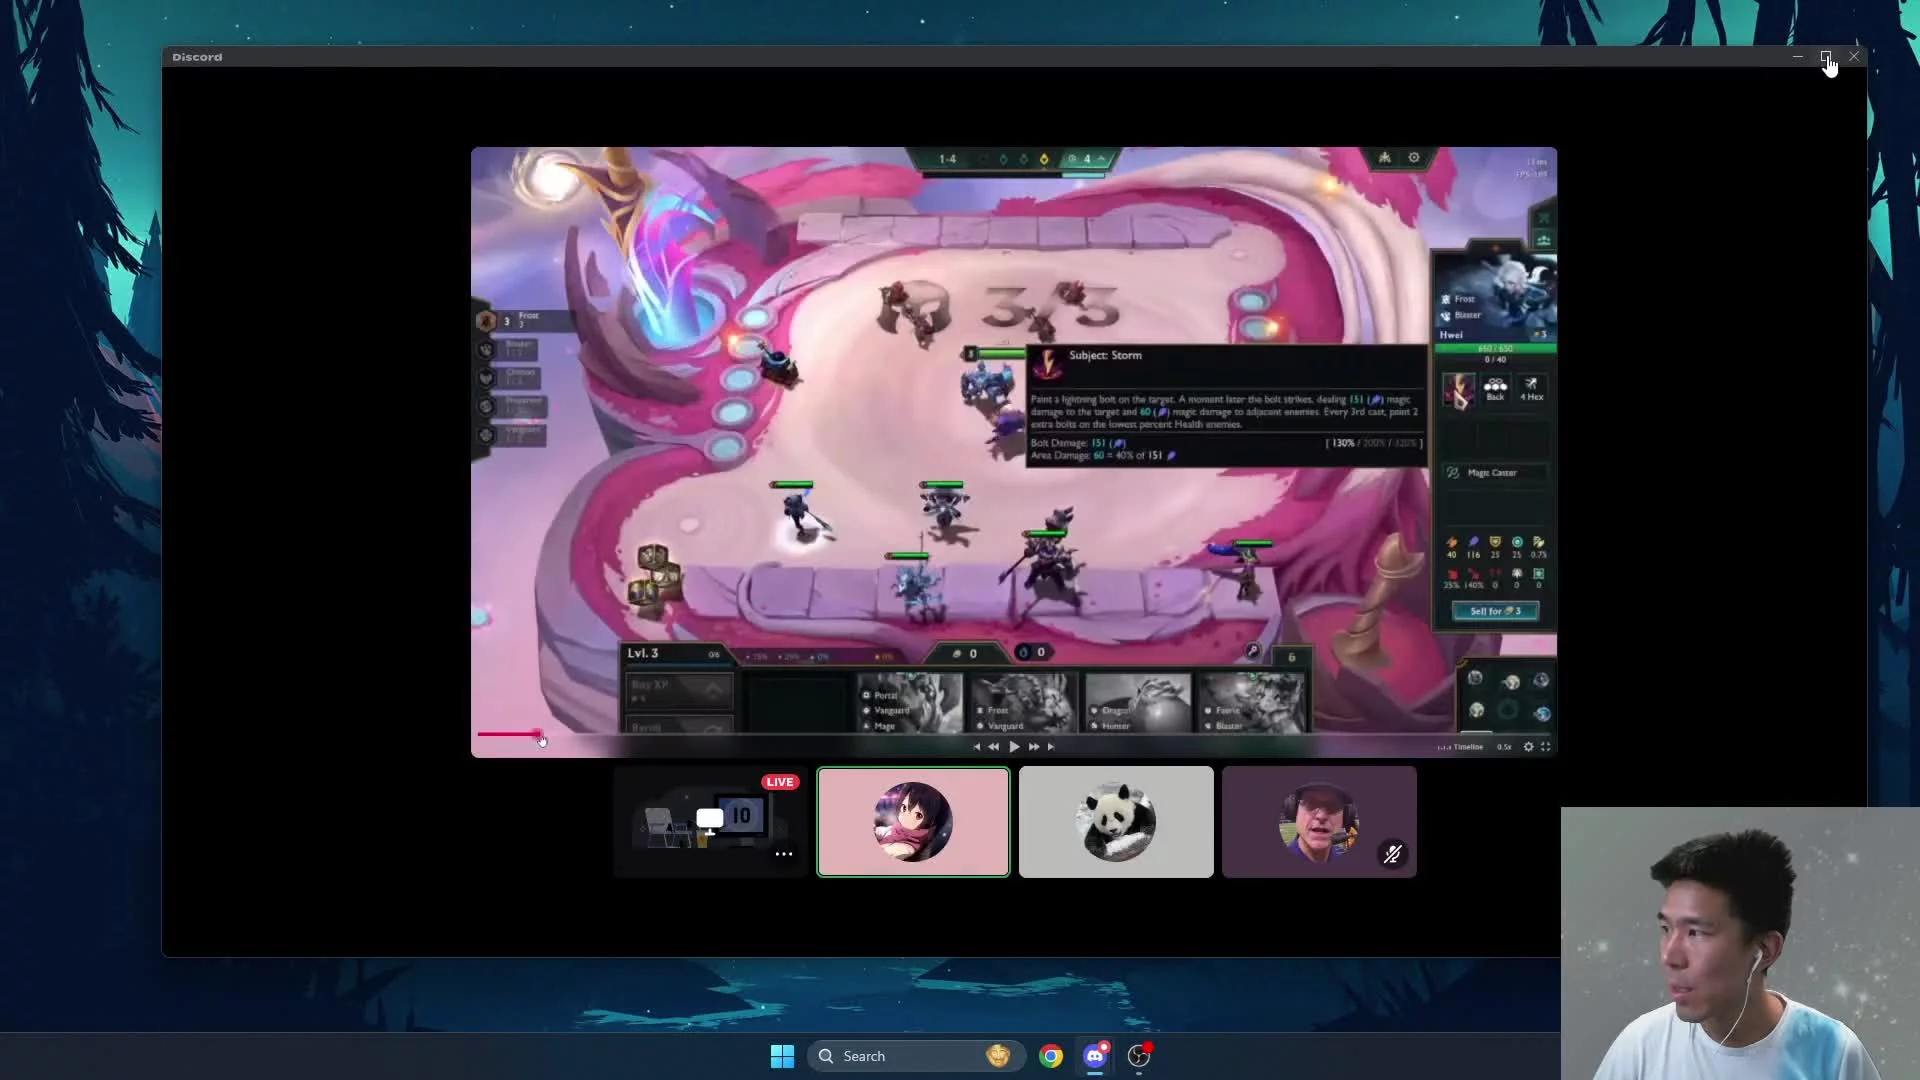Click the stage 1-4 round indicator
The width and height of the screenshot is (1920, 1080).
[x=947, y=159]
